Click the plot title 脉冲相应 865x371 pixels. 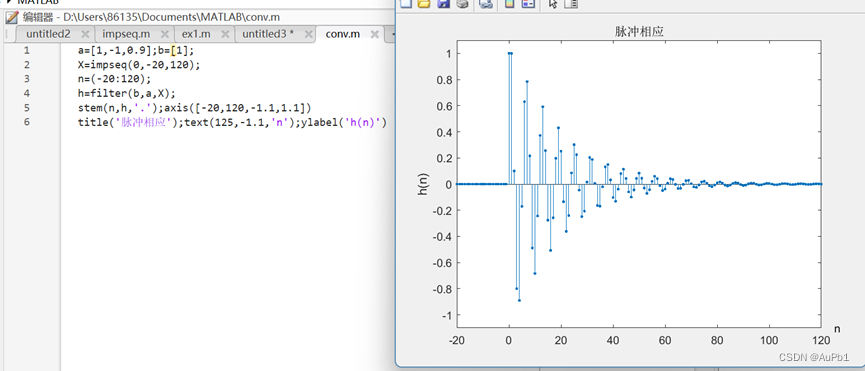click(639, 32)
